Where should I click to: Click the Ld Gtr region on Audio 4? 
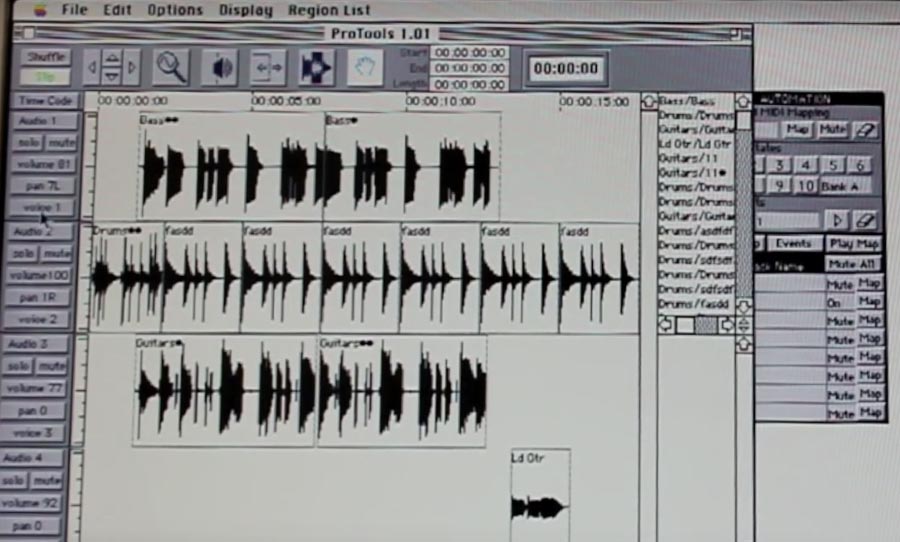click(x=540, y=495)
